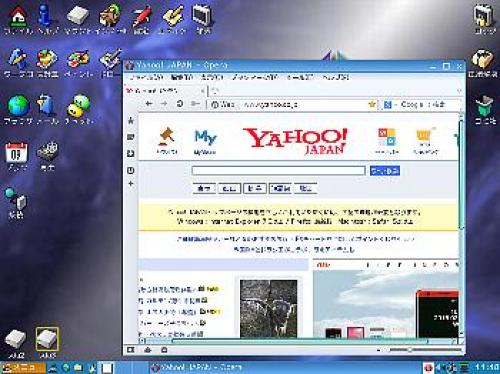Open the network computer desktop icon

tap(16, 199)
